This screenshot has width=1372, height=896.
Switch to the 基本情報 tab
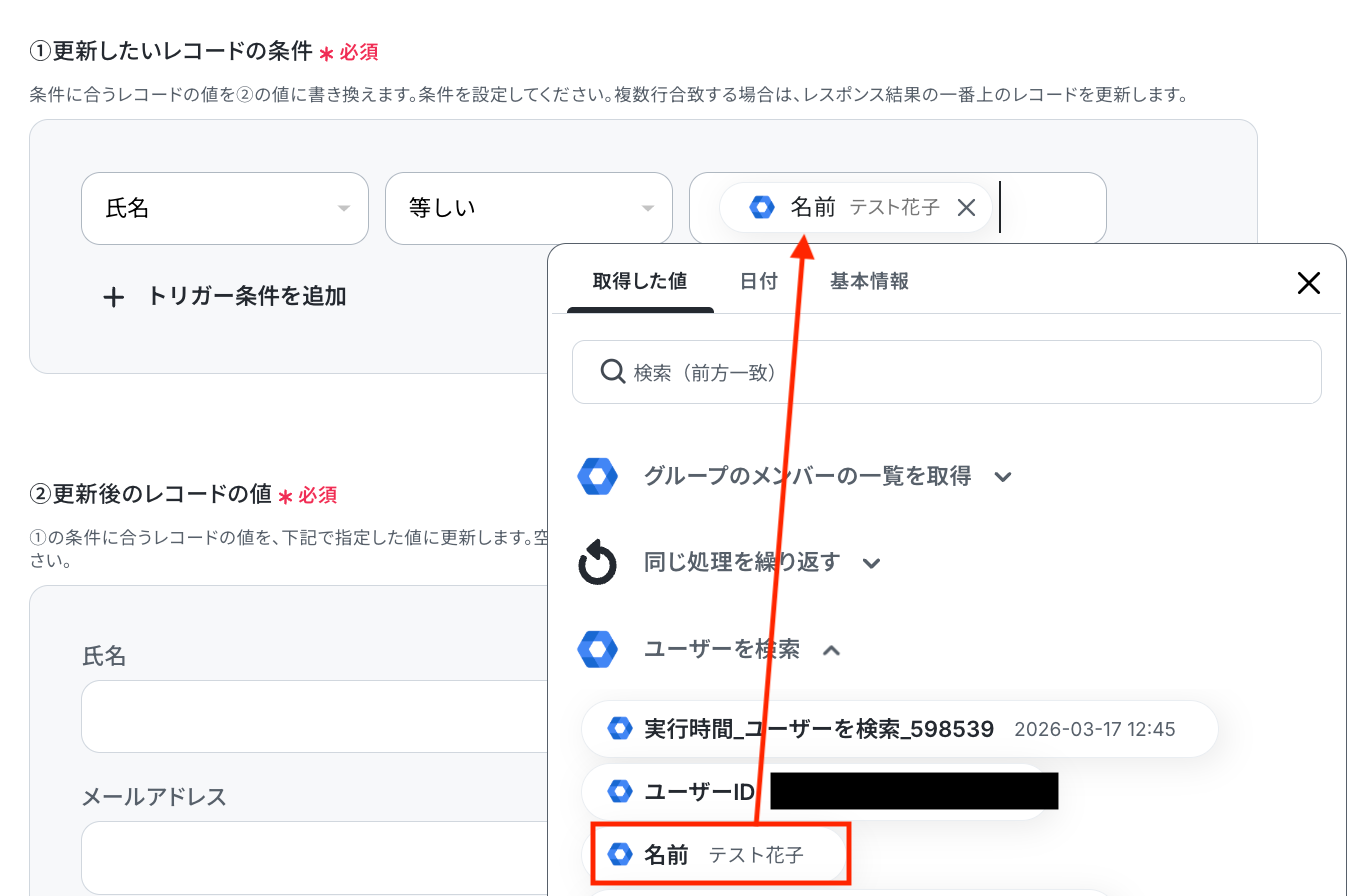[x=869, y=281]
